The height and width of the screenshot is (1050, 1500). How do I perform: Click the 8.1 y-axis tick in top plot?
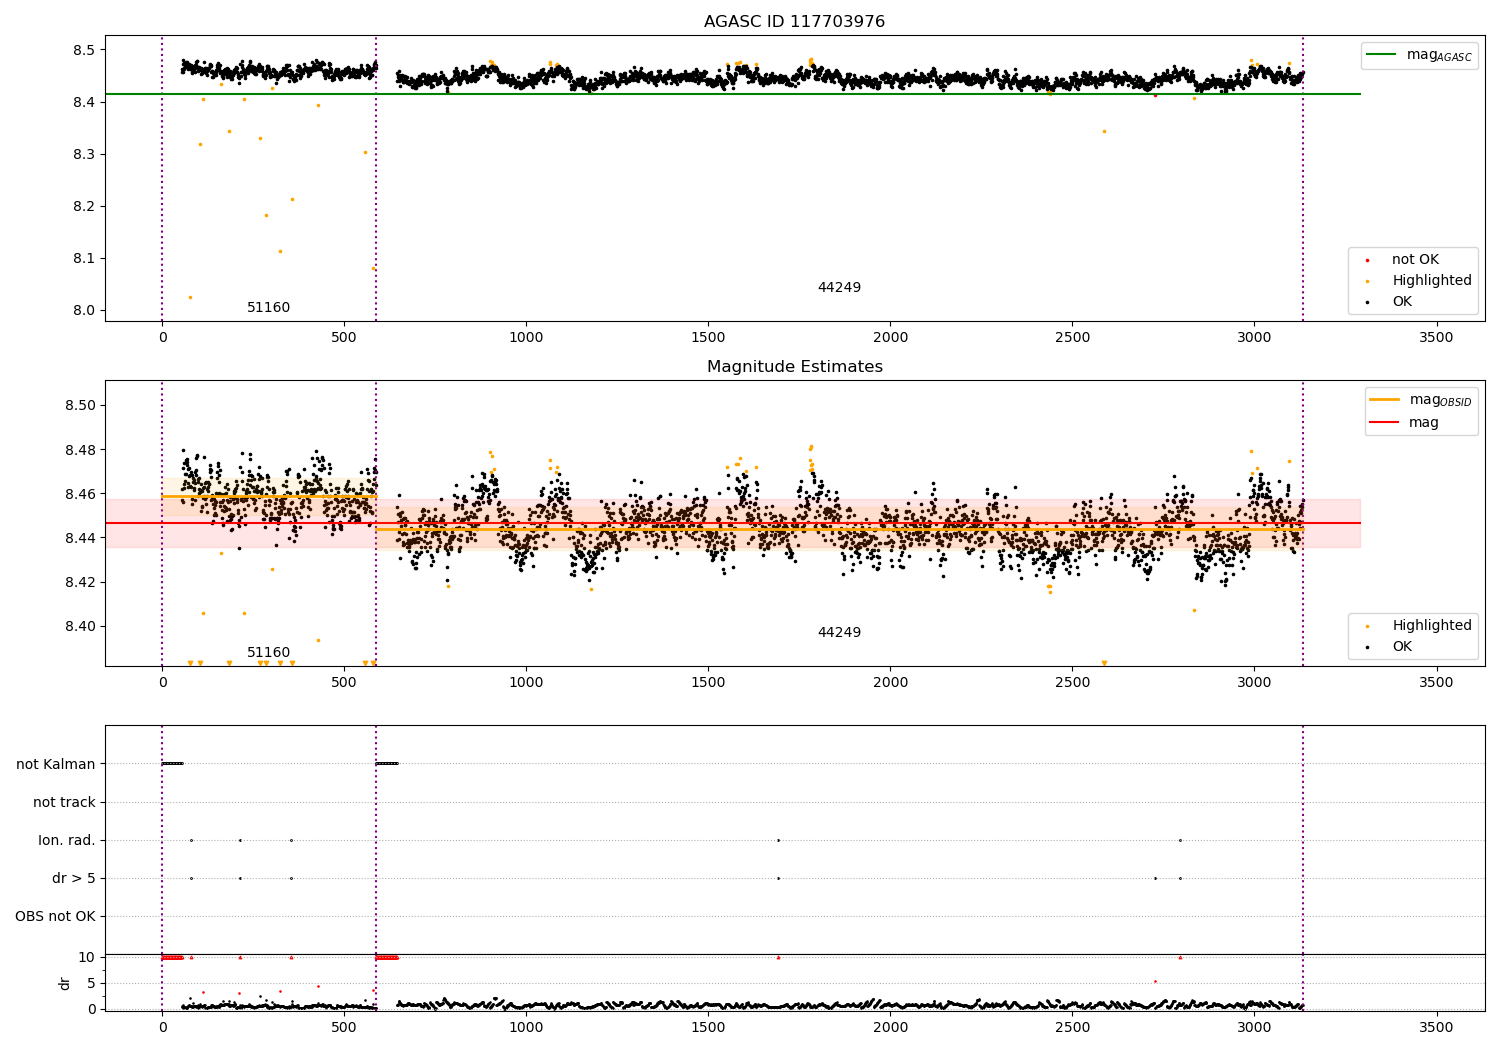pos(84,258)
